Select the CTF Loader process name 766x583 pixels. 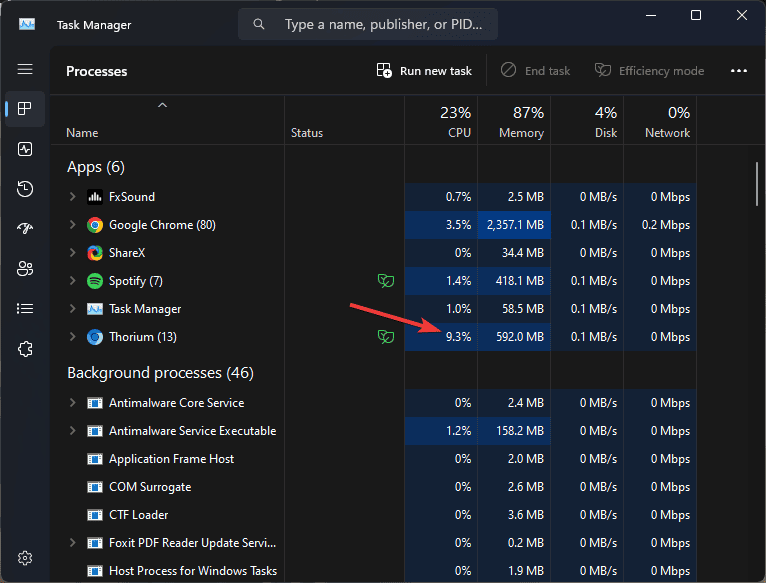(138, 515)
